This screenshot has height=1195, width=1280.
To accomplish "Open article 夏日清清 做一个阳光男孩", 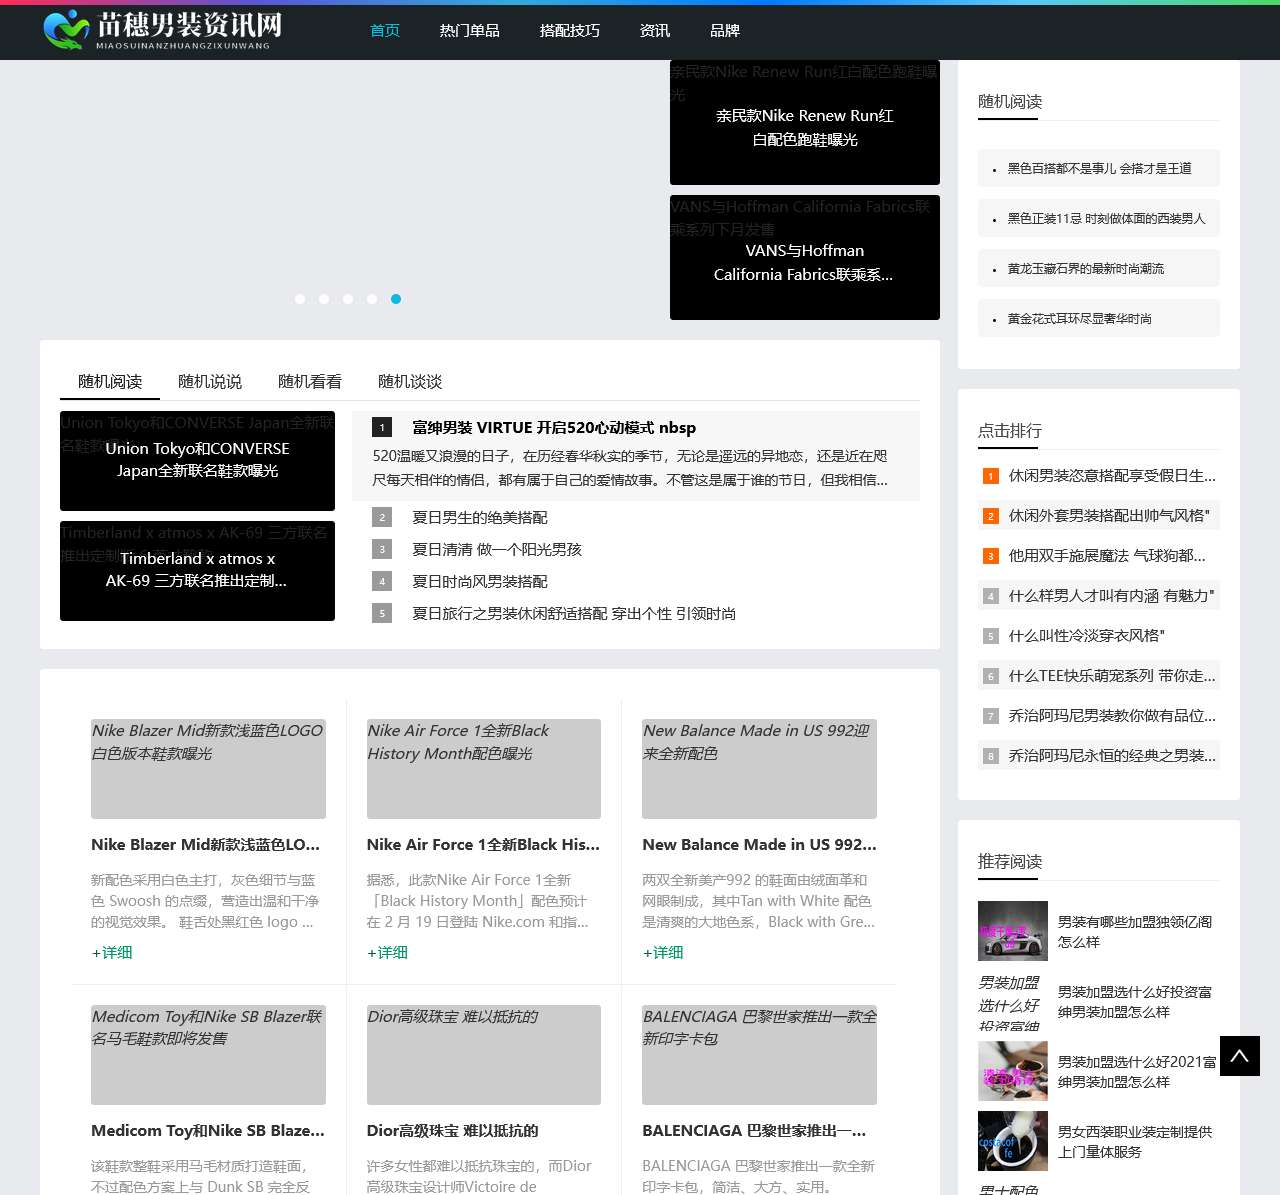I will [x=497, y=549].
